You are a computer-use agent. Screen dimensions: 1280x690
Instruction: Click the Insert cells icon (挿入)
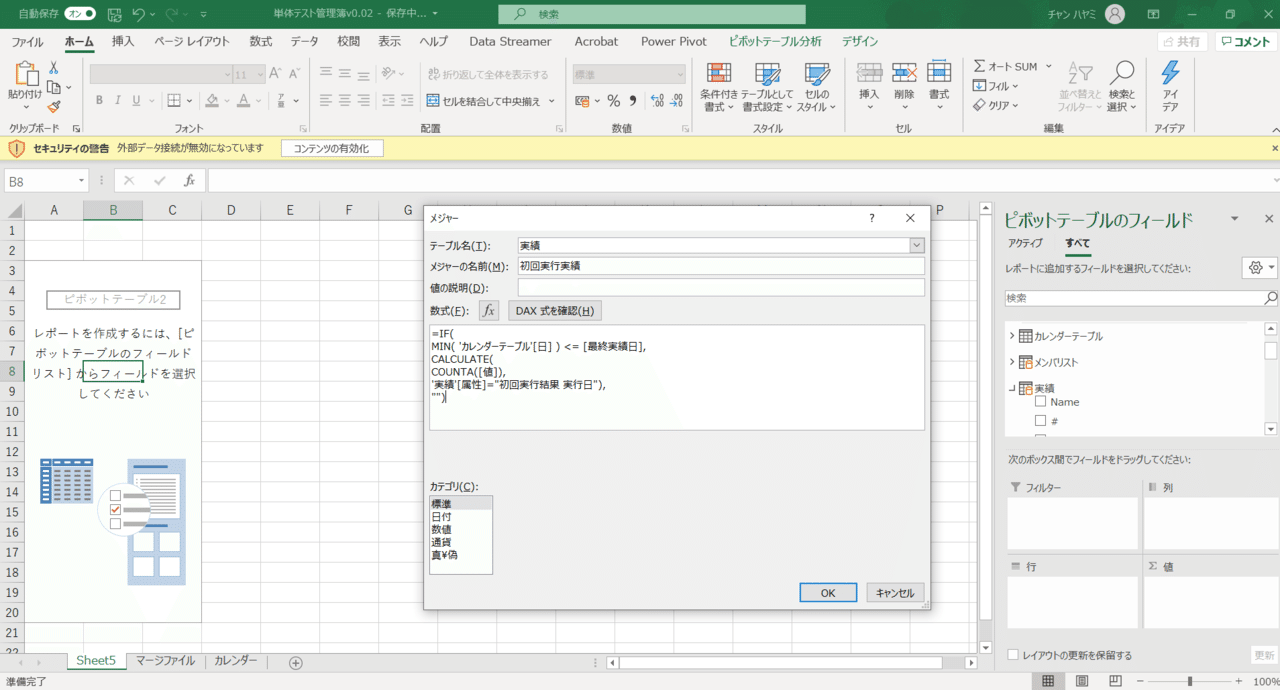tap(869, 72)
